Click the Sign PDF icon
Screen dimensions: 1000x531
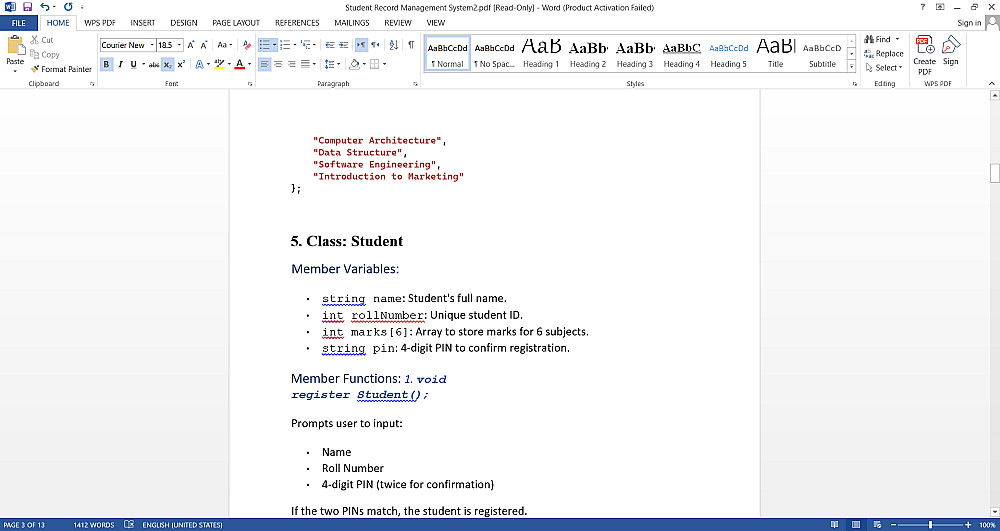[950, 50]
